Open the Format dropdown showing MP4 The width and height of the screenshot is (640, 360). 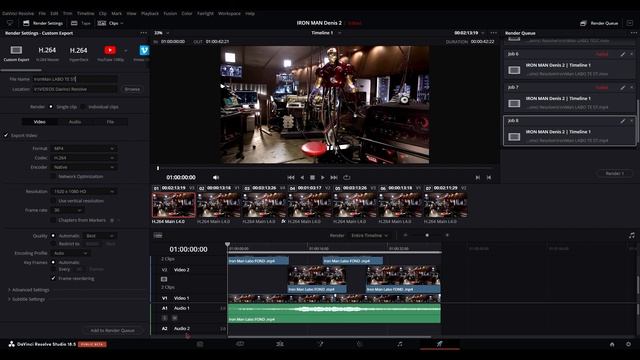tap(84, 149)
